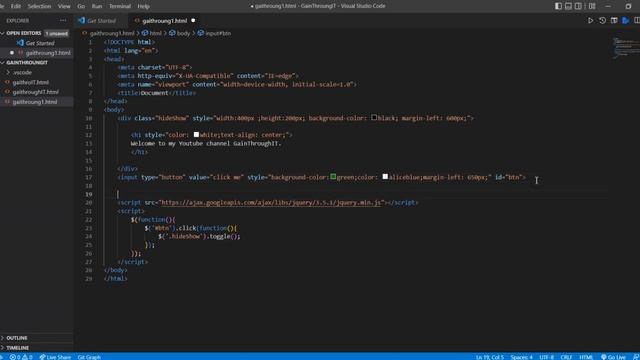640x360 pixels.
Task: Open the View menu
Action: pyautogui.click(x=64, y=6)
